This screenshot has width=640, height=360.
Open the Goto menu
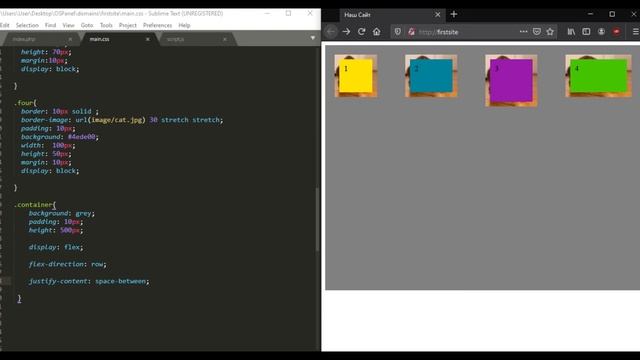[x=87, y=25]
